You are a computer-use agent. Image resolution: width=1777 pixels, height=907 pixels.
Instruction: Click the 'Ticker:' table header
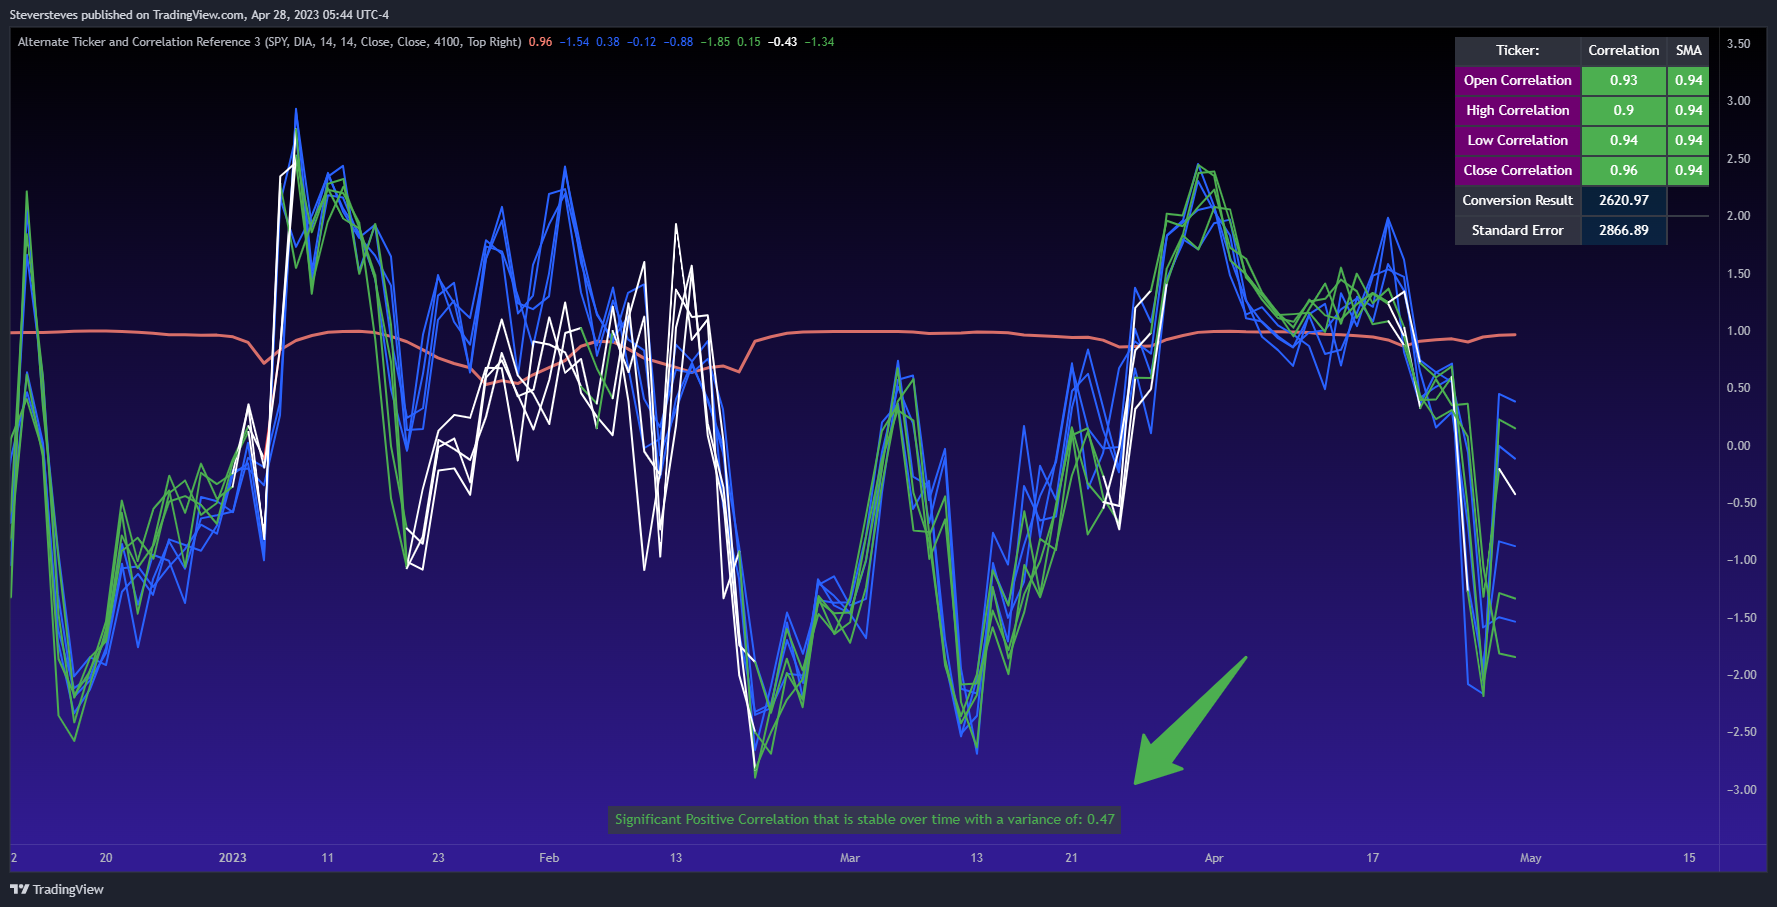(1517, 50)
